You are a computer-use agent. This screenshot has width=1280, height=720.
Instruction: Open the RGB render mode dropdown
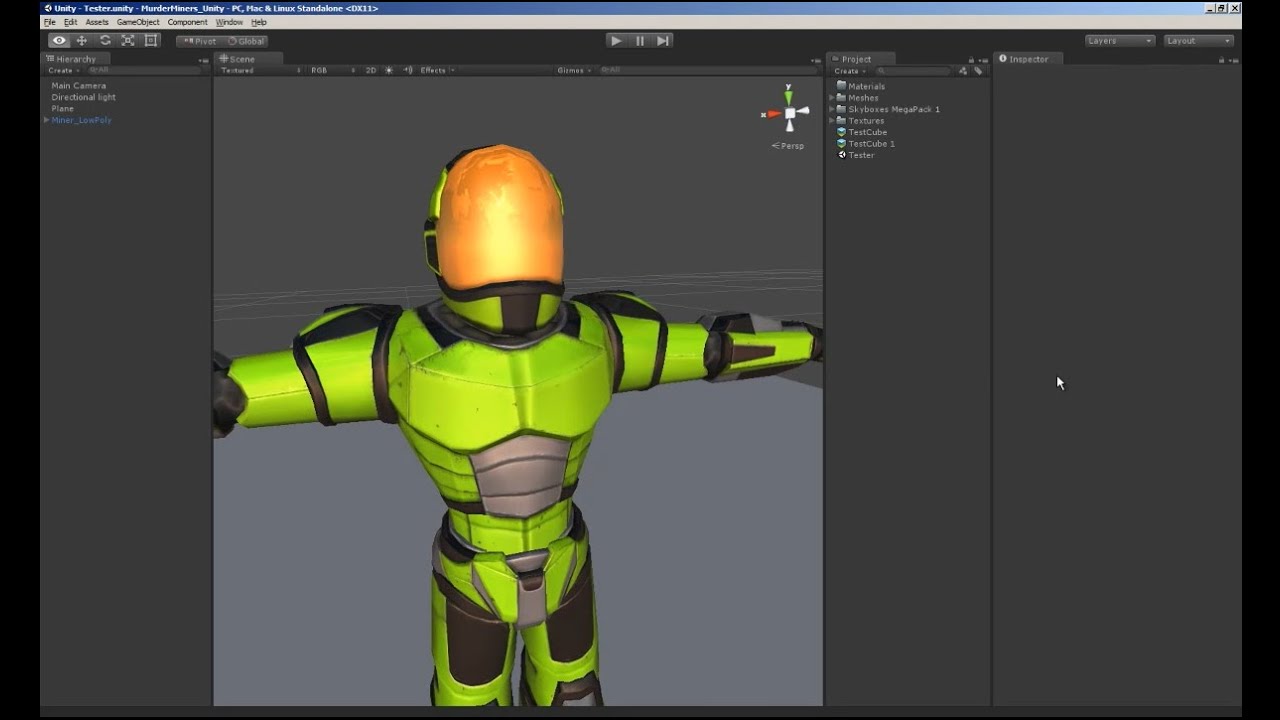coord(332,71)
